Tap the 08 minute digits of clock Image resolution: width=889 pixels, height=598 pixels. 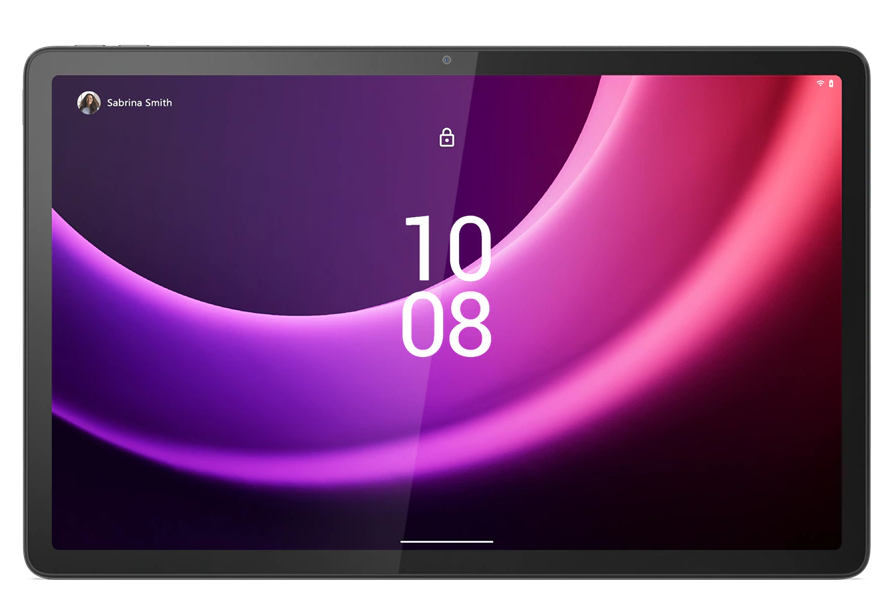tap(446, 324)
